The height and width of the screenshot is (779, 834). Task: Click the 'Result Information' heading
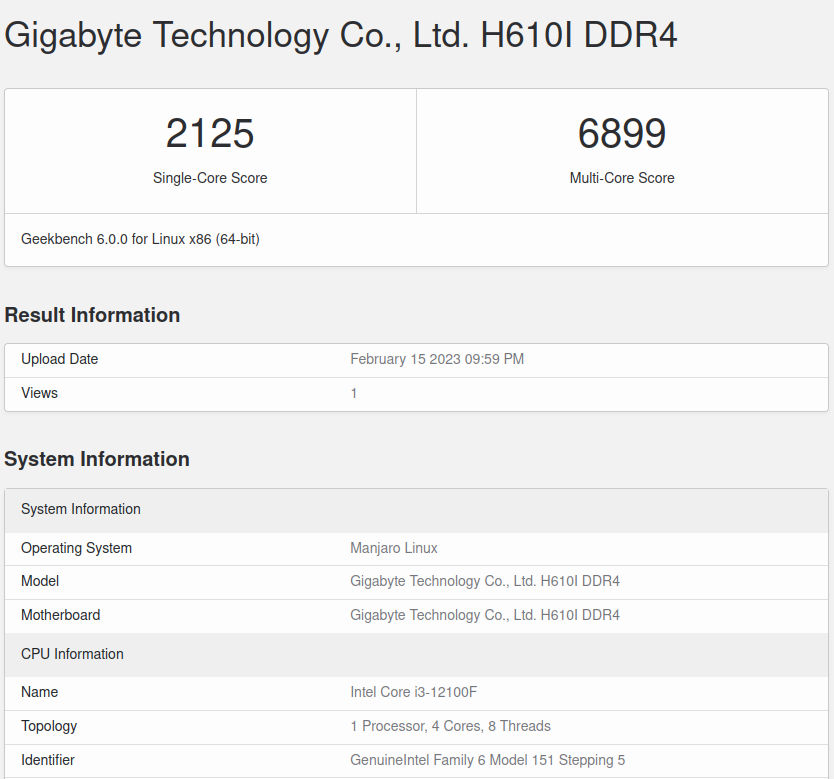point(92,315)
